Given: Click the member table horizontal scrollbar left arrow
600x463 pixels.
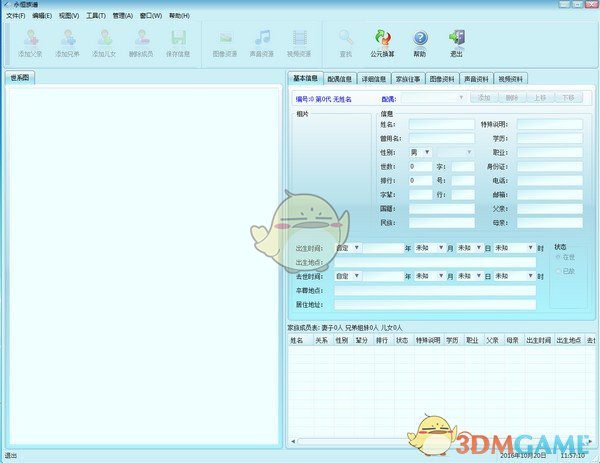Looking at the screenshot, I should click(x=293, y=441).
